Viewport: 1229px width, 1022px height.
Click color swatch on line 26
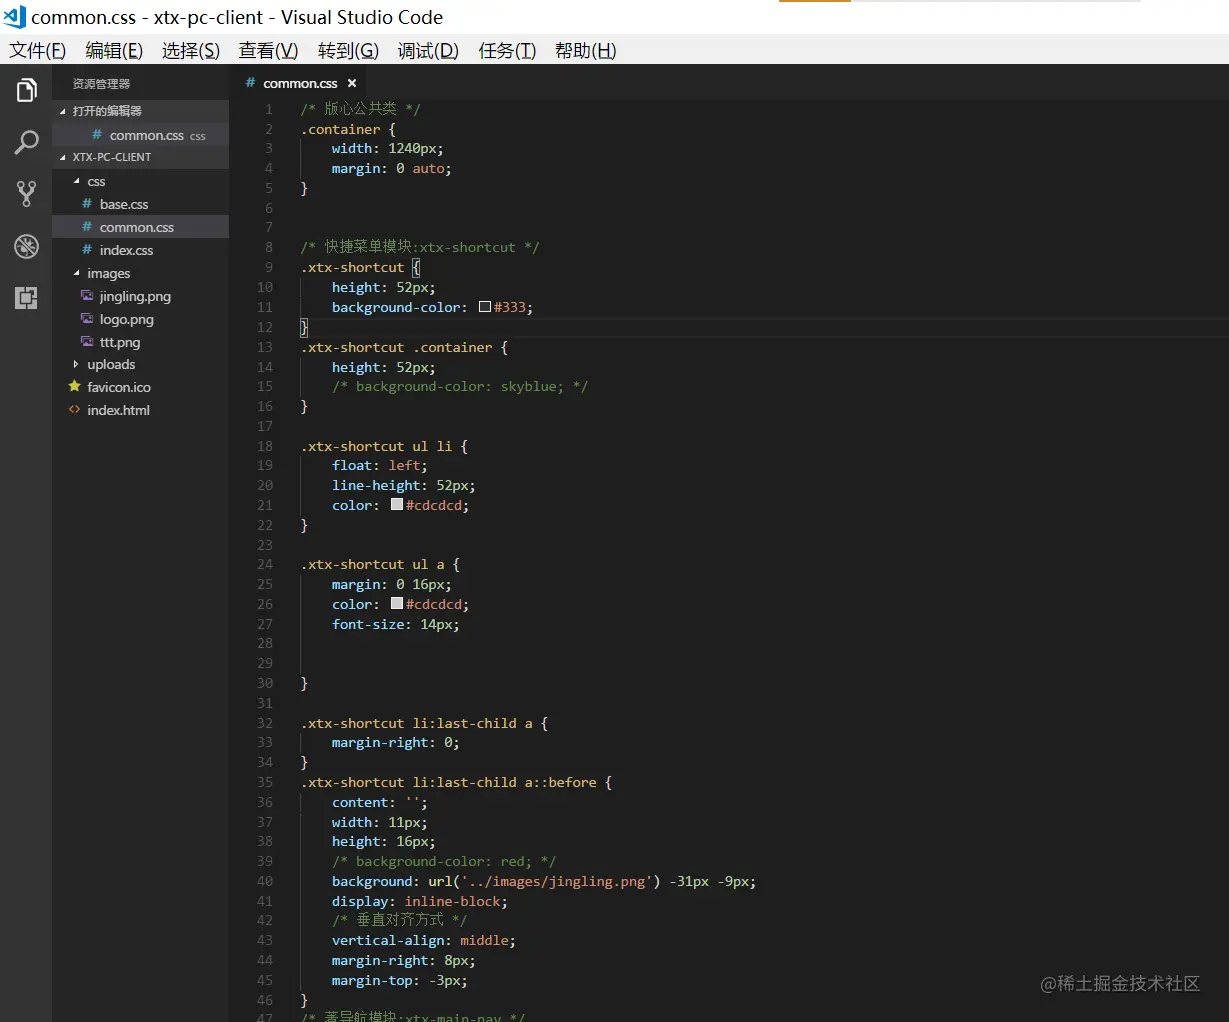[397, 604]
